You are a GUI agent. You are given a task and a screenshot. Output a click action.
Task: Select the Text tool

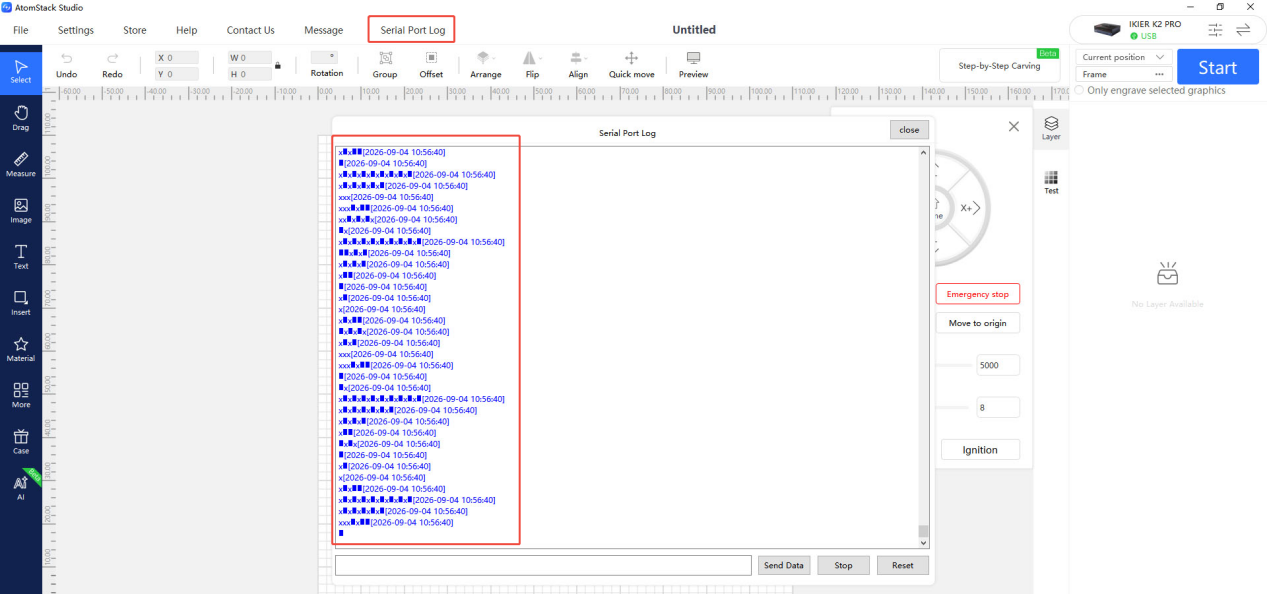pos(21,257)
